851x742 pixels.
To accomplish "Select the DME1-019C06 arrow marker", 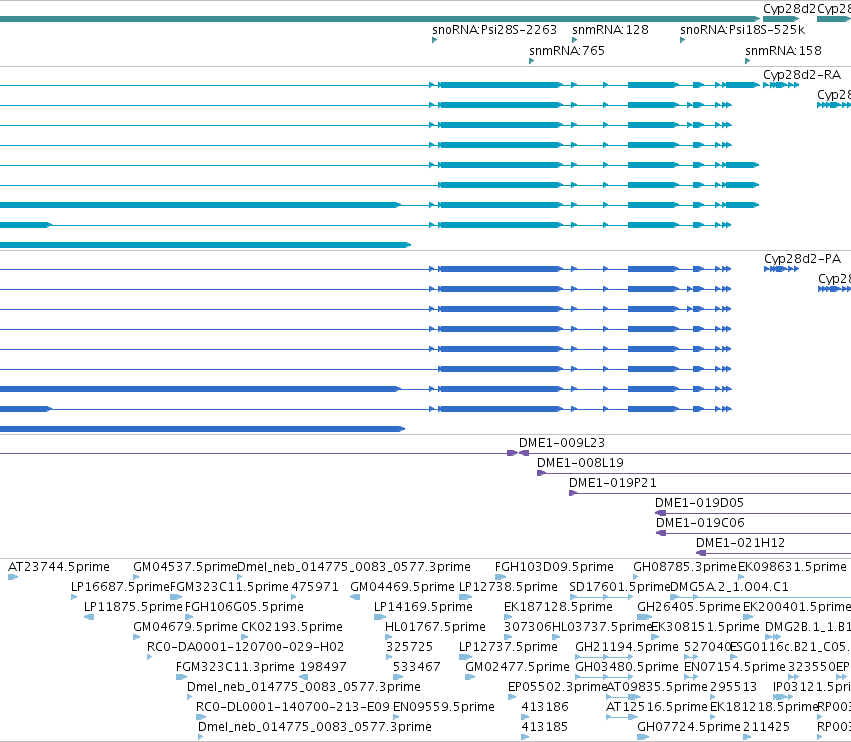I will click(661, 533).
